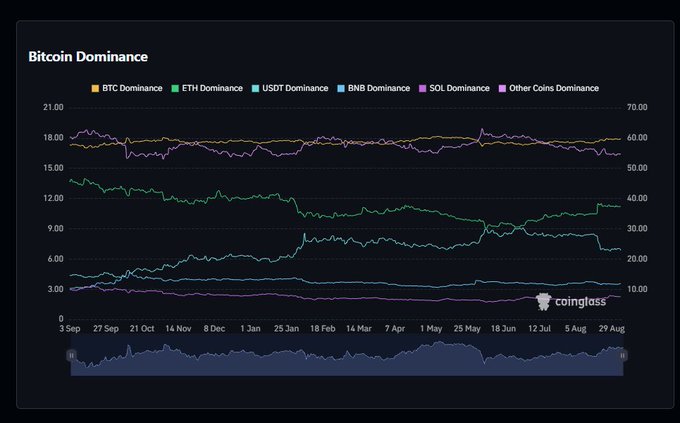The image size is (680, 423).
Task: Click the 40.00 right axis value
Action: point(637,198)
